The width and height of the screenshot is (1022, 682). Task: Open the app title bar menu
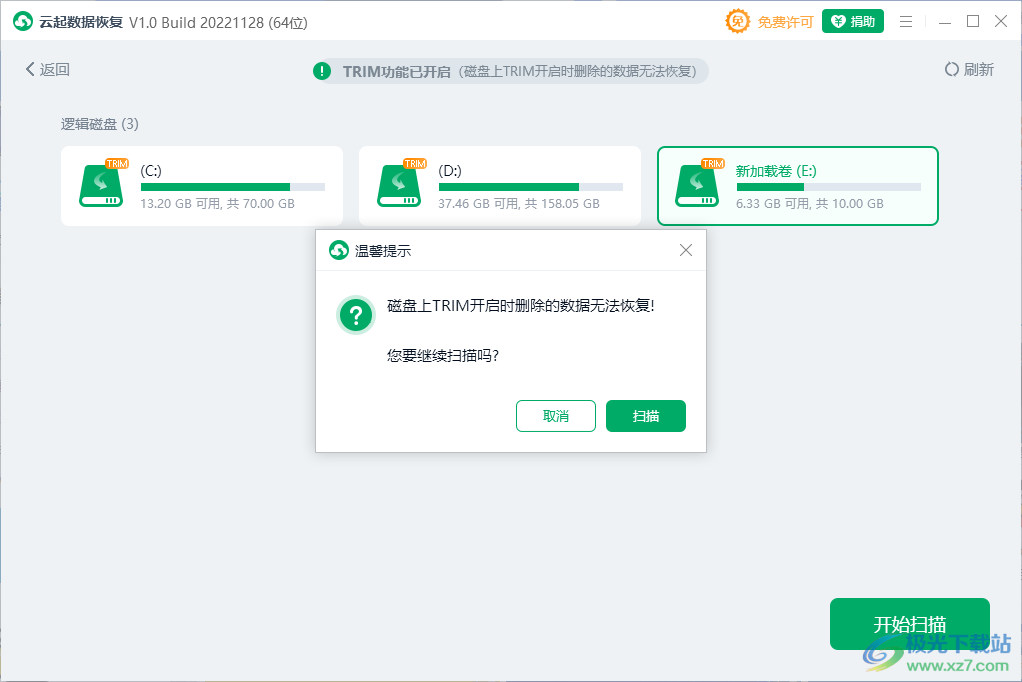click(x=906, y=20)
